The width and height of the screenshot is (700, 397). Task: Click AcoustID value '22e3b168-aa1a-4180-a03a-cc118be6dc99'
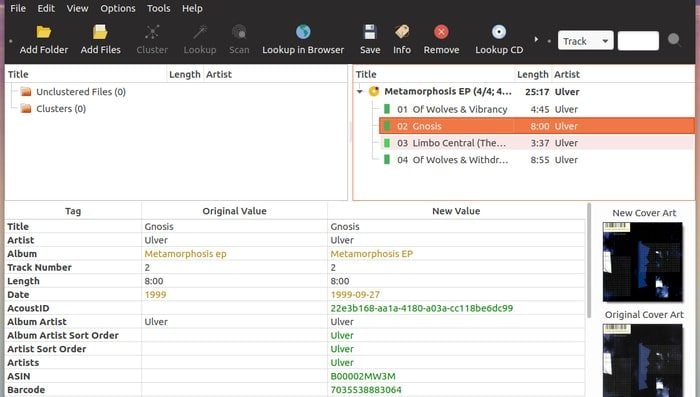tap(421, 308)
